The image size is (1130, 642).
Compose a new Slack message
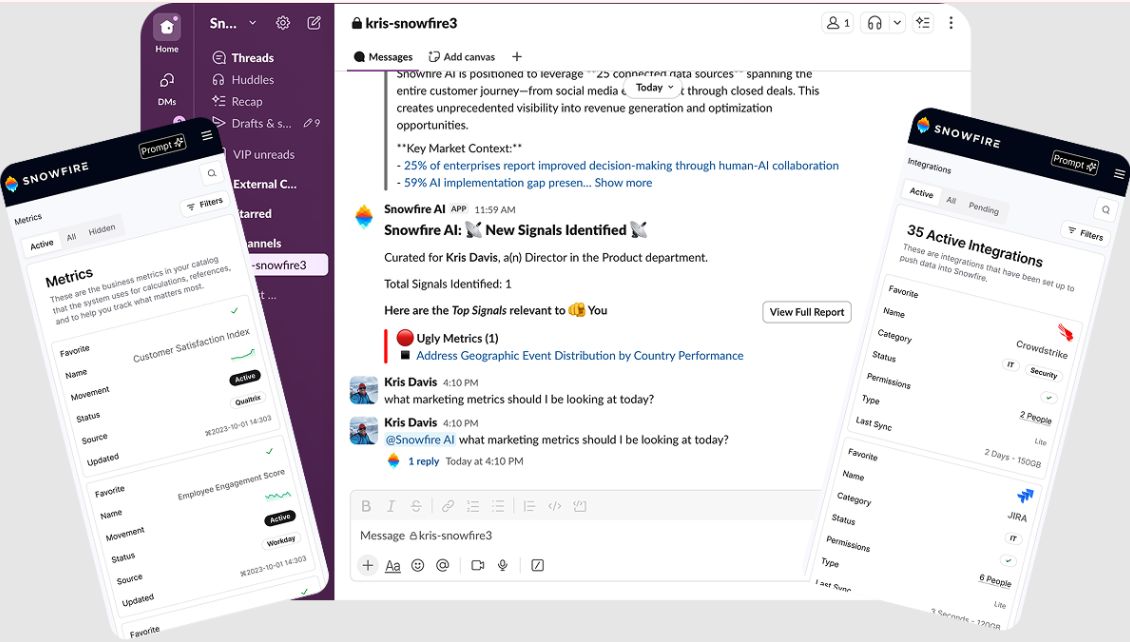[x=314, y=23]
